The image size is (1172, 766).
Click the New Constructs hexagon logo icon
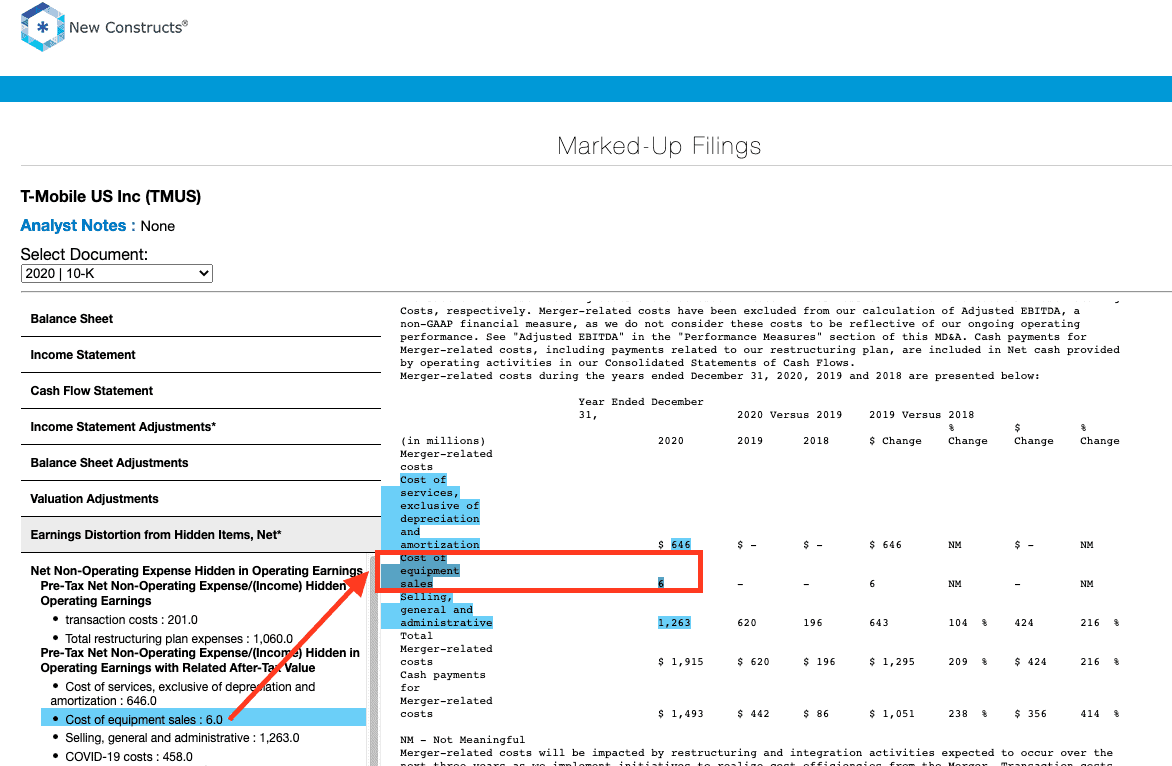43,27
